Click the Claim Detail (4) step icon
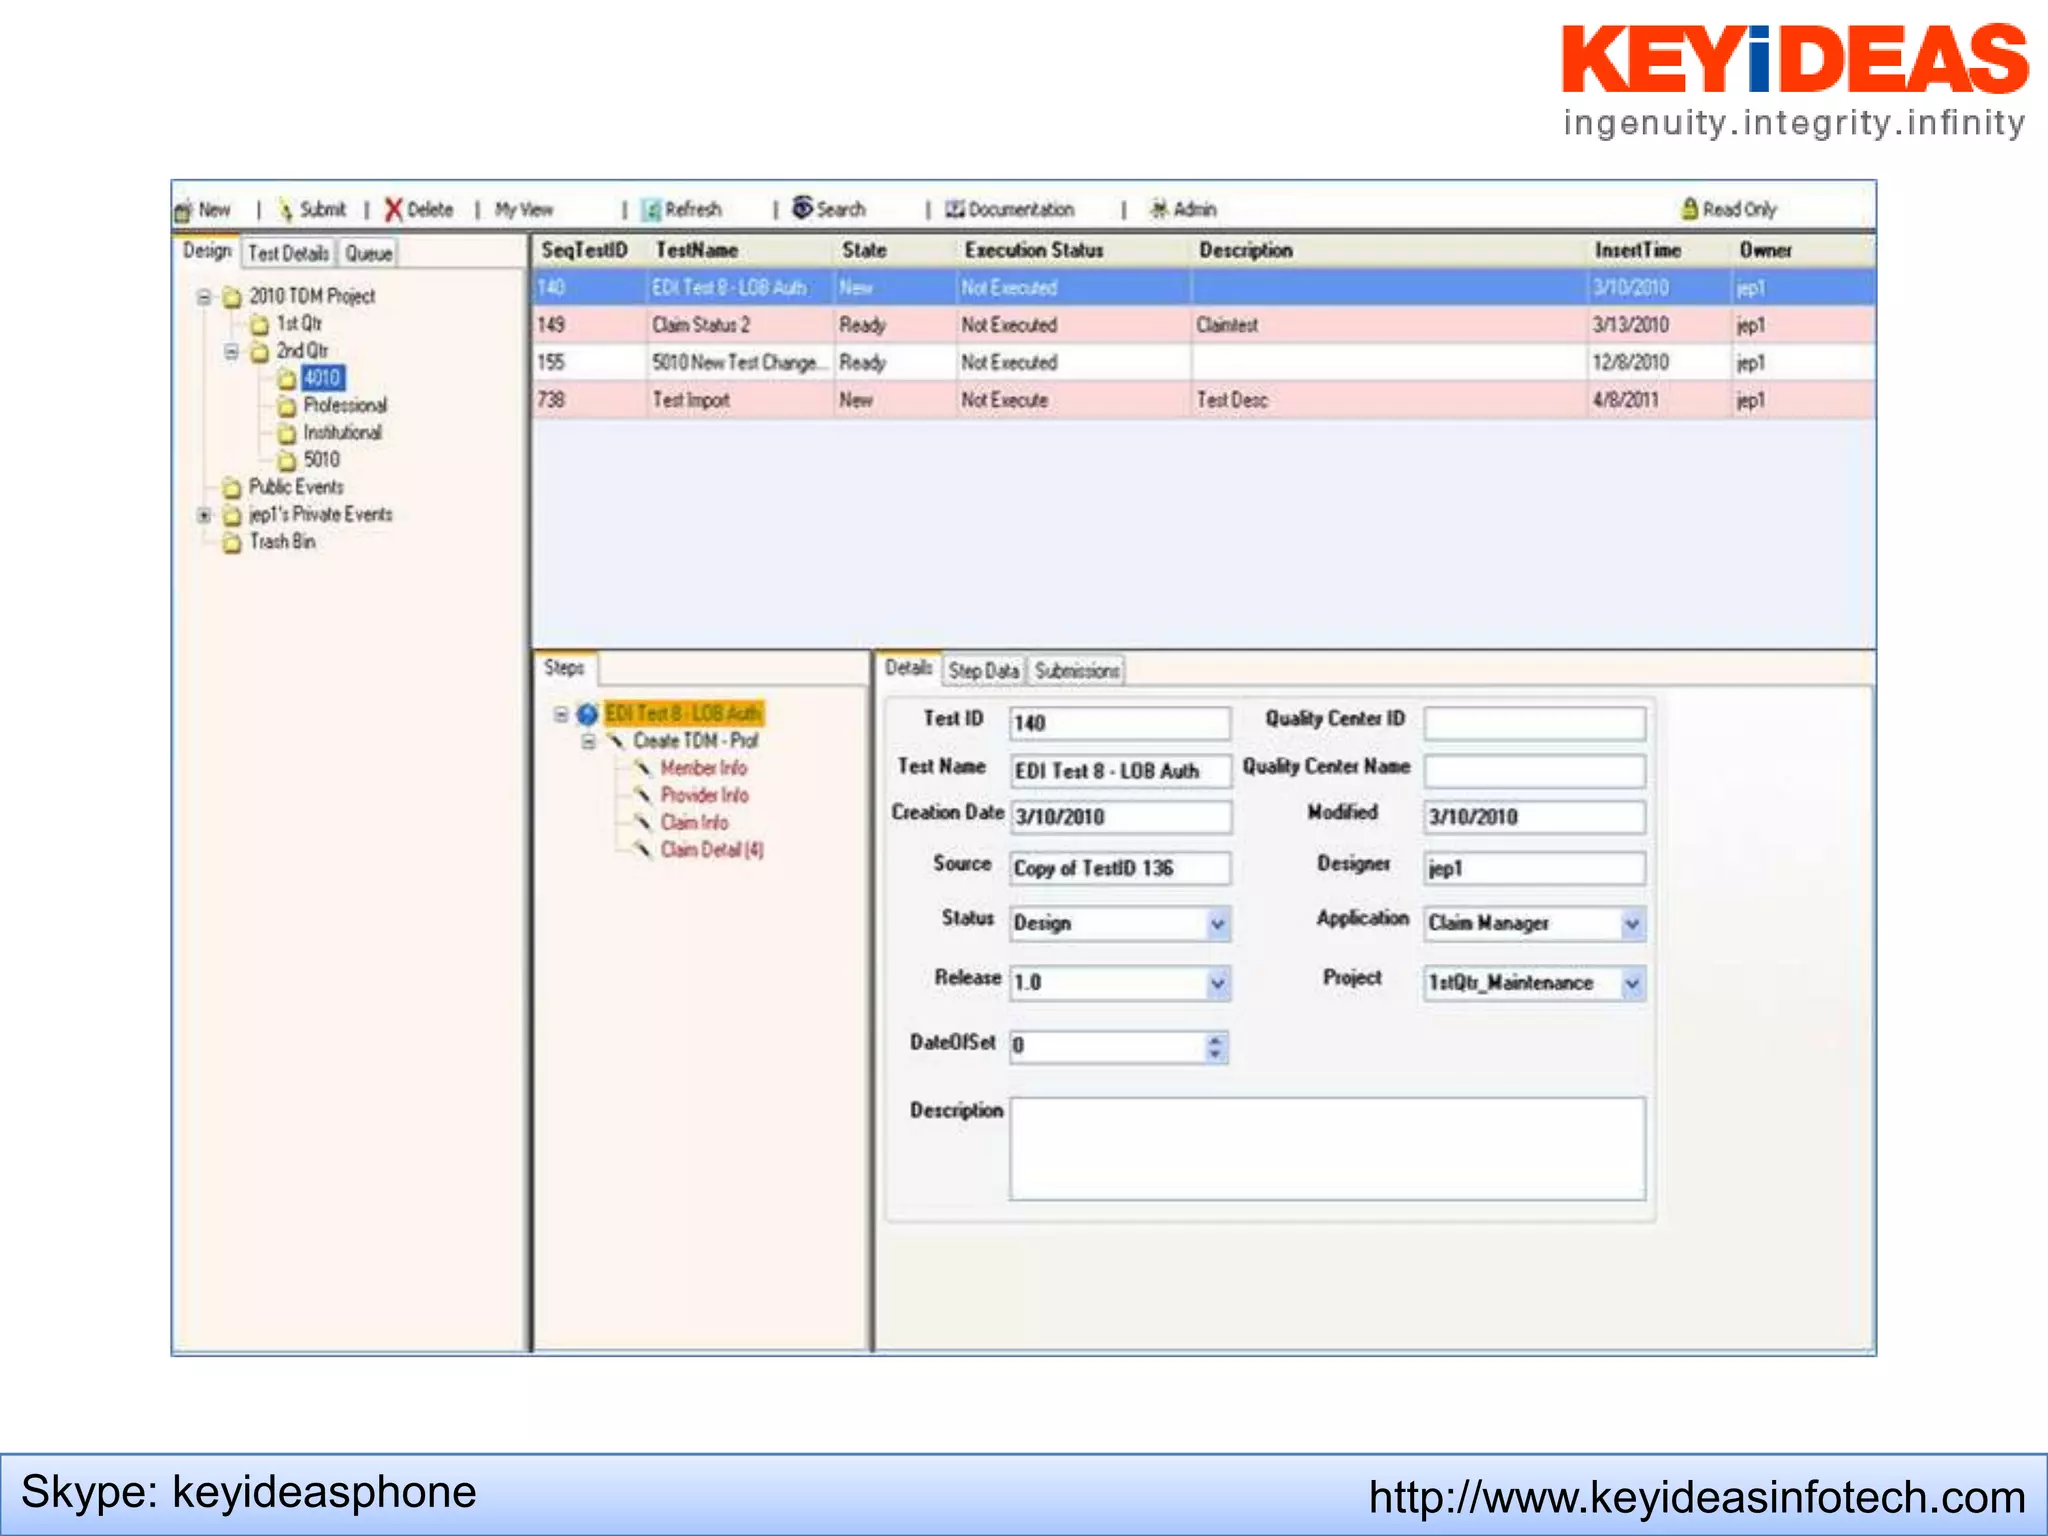Image resolution: width=2048 pixels, height=1536 pixels. pyautogui.click(x=644, y=849)
